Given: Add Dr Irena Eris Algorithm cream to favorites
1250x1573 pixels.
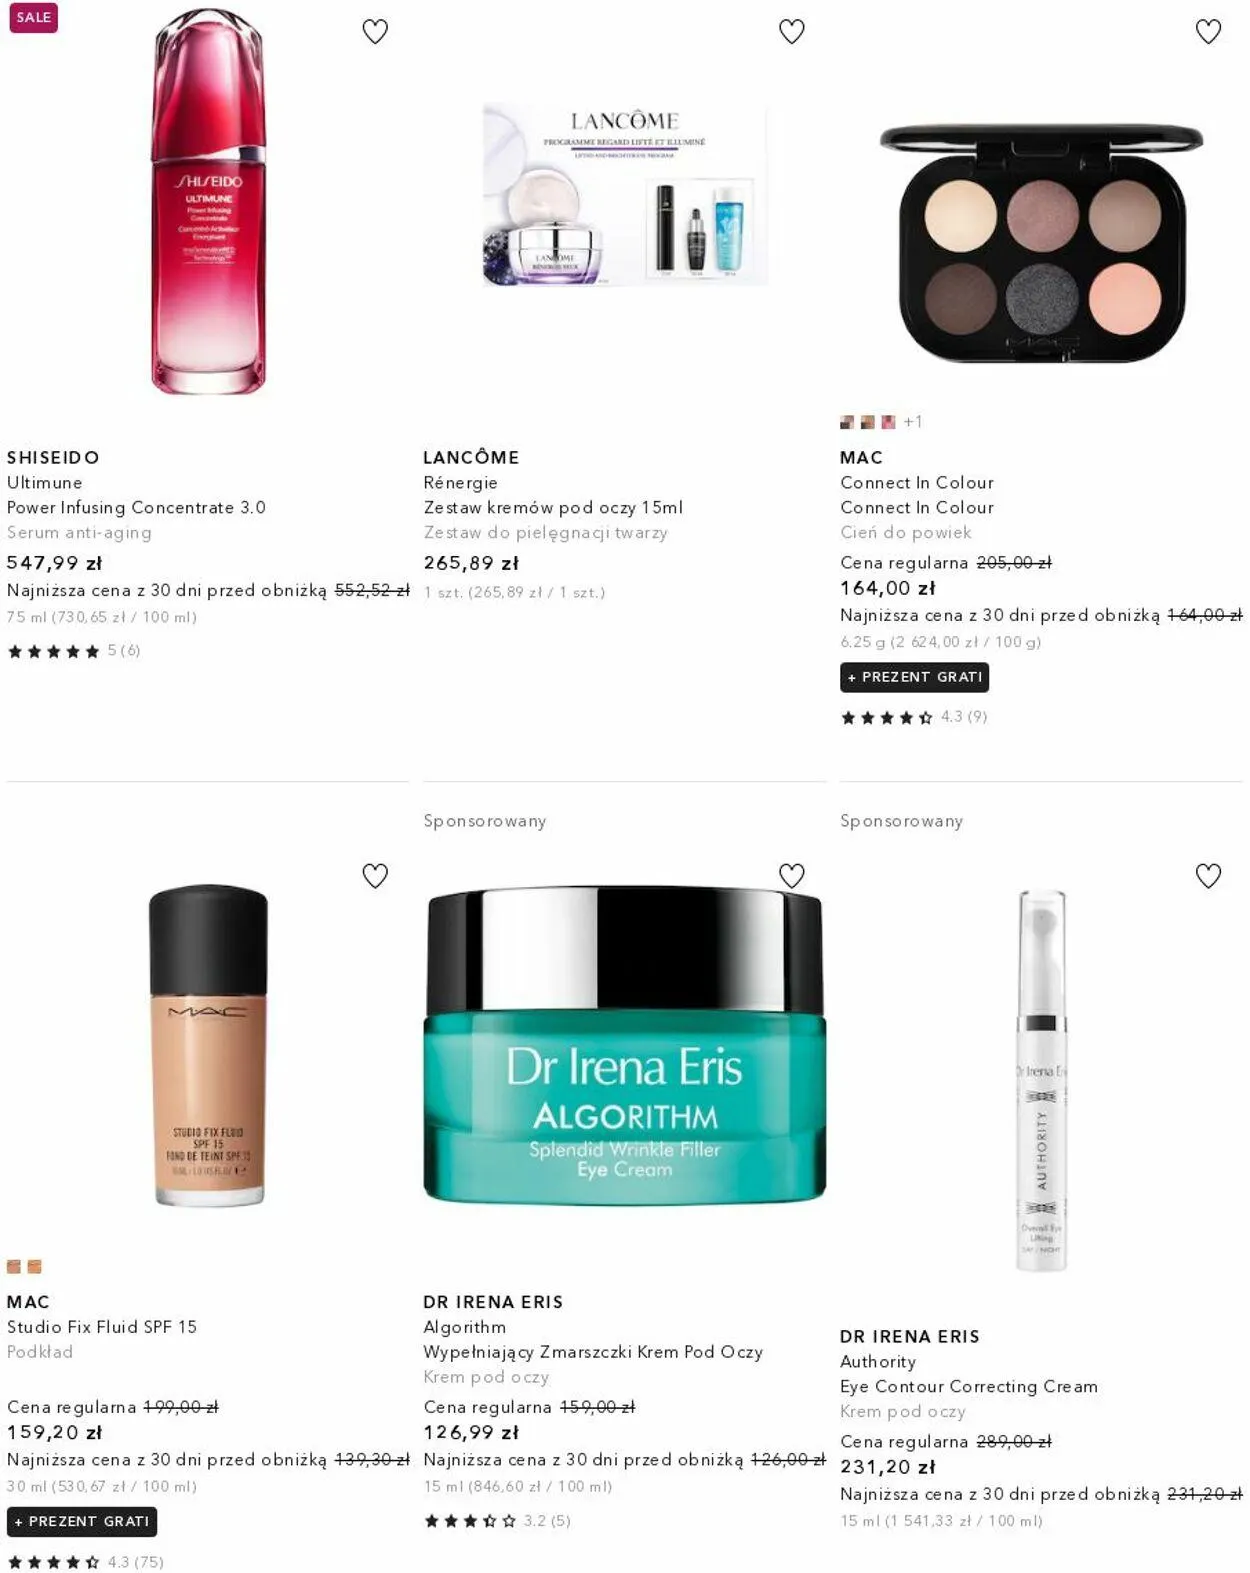Looking at the screenshot, I should [792, 876].
